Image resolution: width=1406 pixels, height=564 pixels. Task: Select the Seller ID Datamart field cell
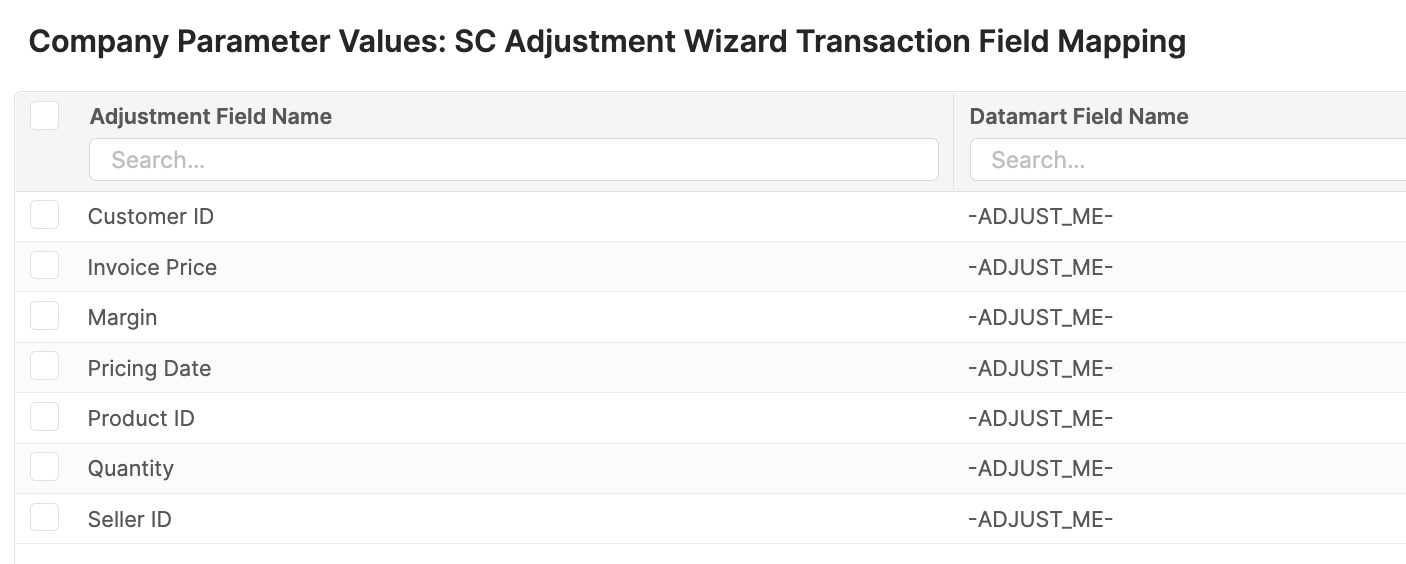tap(1041, 519)
